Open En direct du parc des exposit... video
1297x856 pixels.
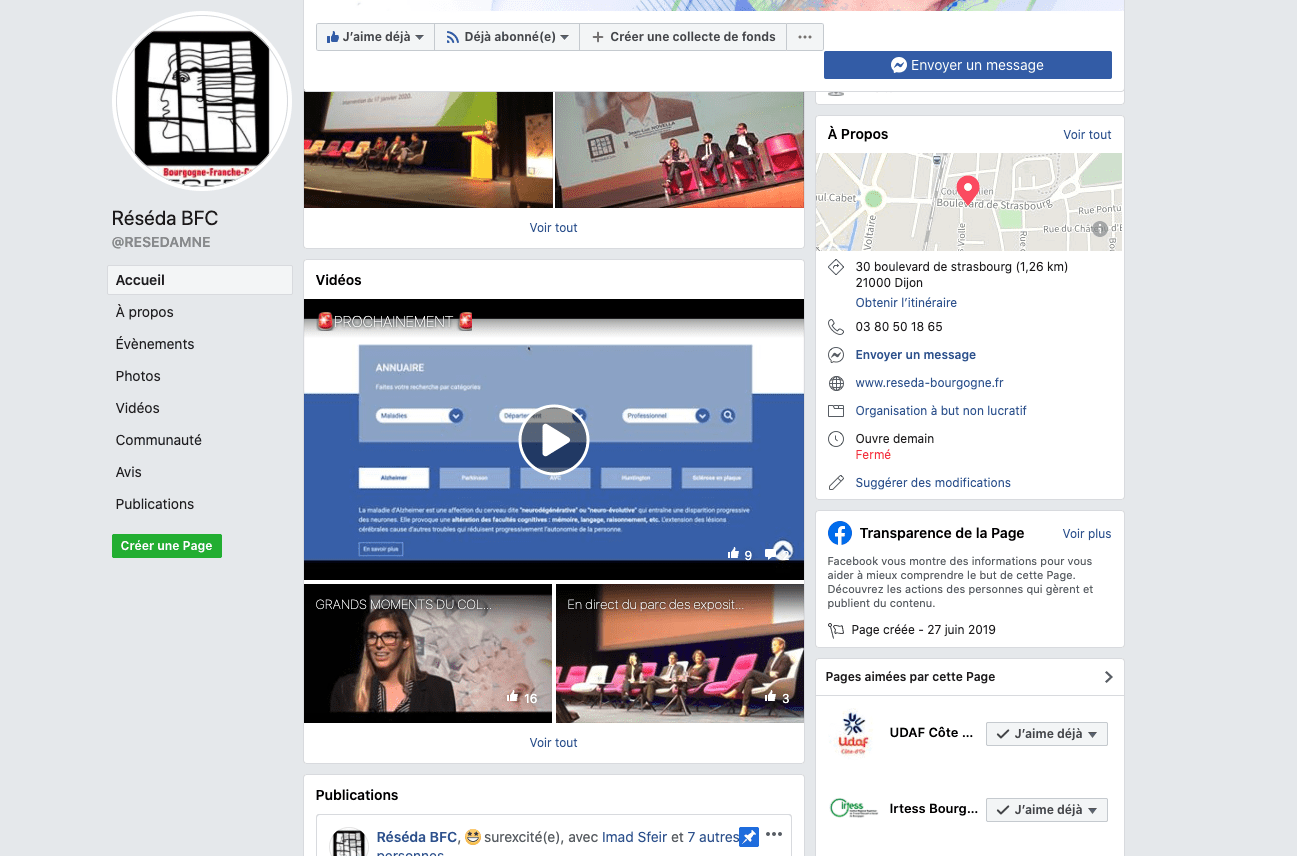680,653
